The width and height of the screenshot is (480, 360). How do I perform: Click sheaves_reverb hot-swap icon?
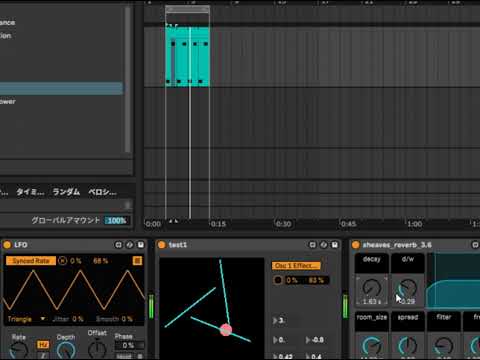coord(475,245)
